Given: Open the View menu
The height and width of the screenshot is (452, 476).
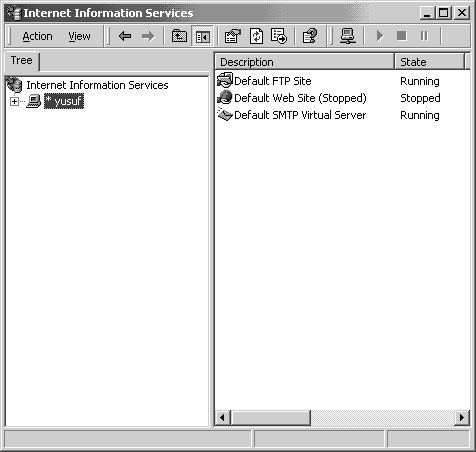Looking at the screenshot, I should [79, 36].
